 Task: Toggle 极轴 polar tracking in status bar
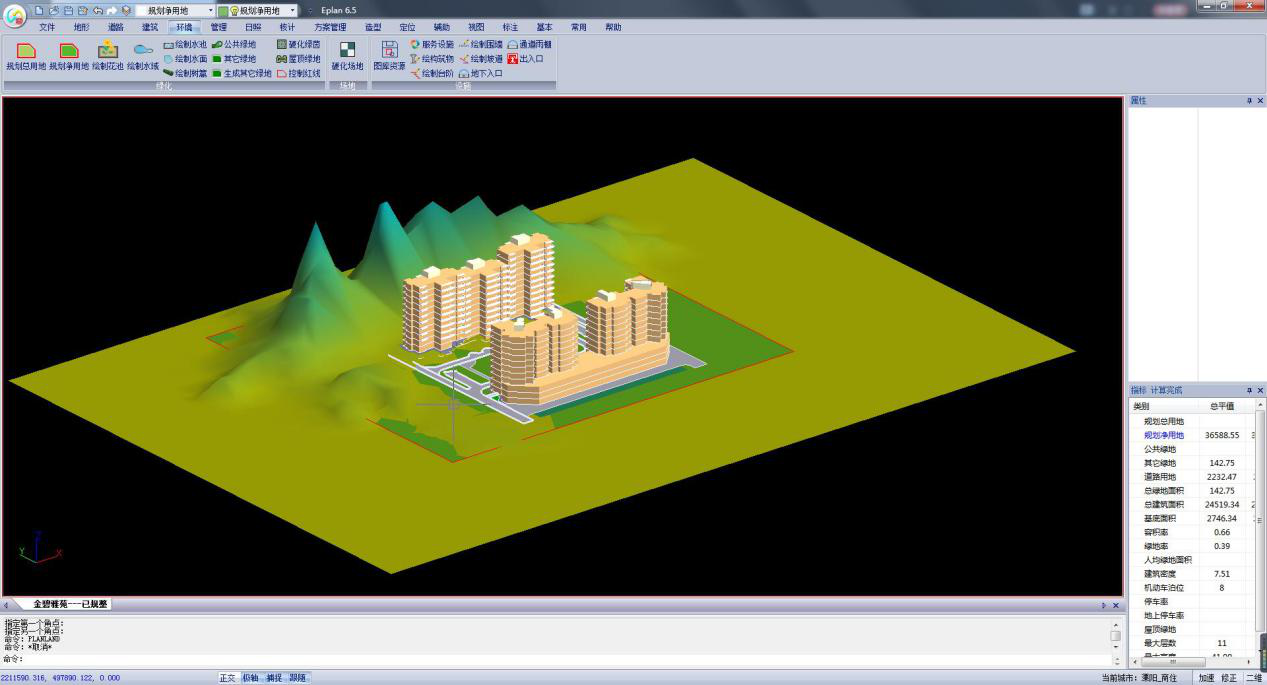[x=251, y=678]
